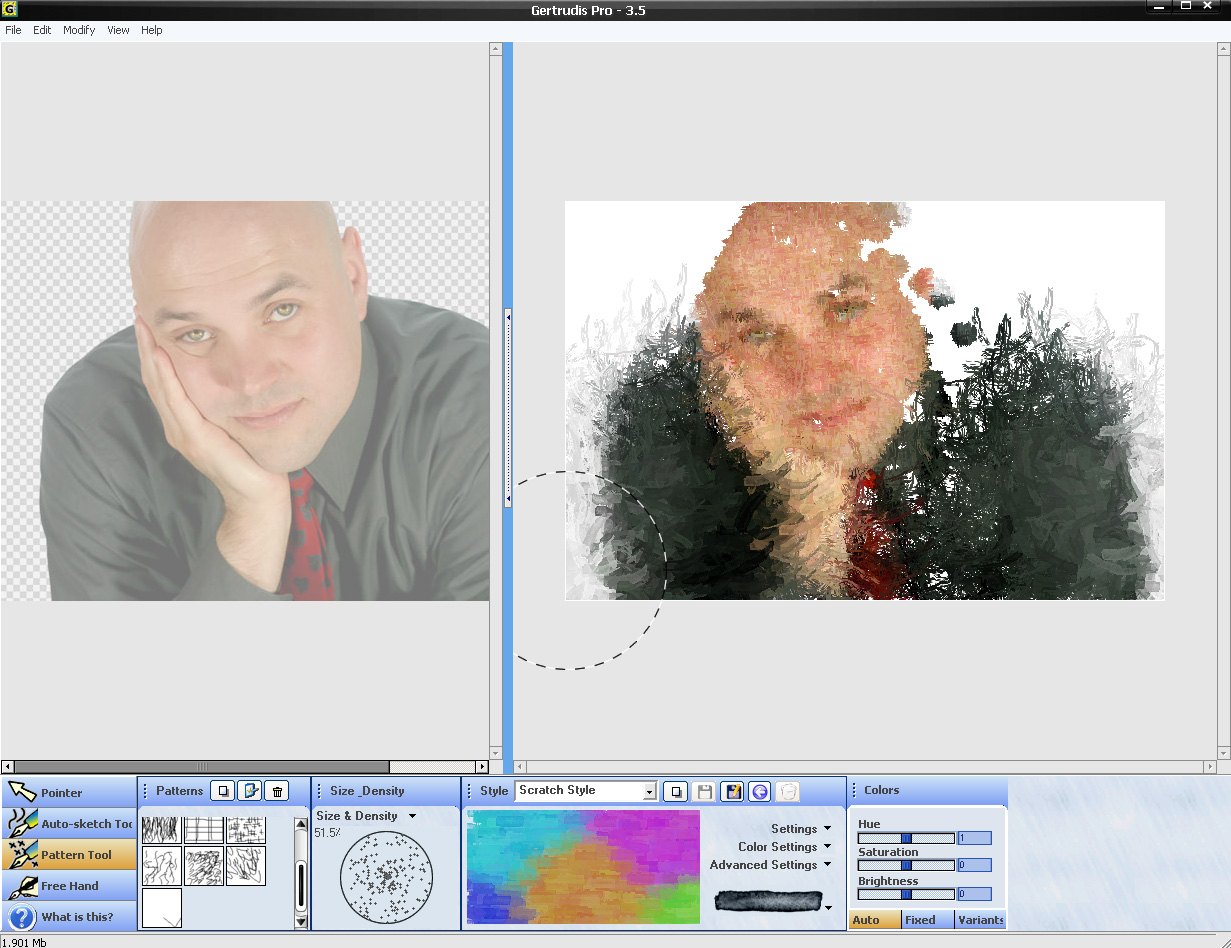Expand Advanced Settings dropdown
Image resolution: width=1231 pixels, height=948 pixels.
[827, 865]
